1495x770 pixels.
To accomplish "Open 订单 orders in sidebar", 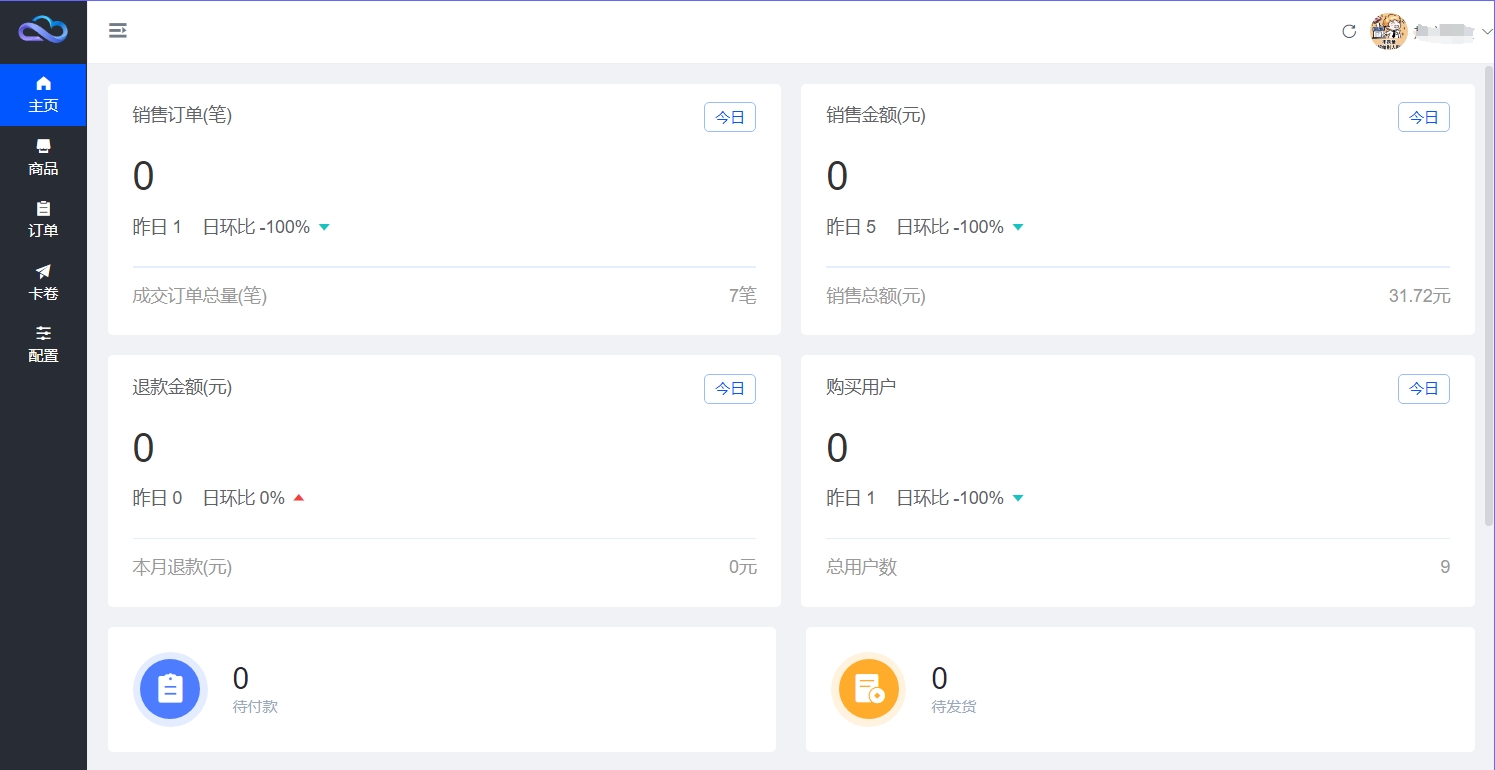I will (x=43, y=219).
